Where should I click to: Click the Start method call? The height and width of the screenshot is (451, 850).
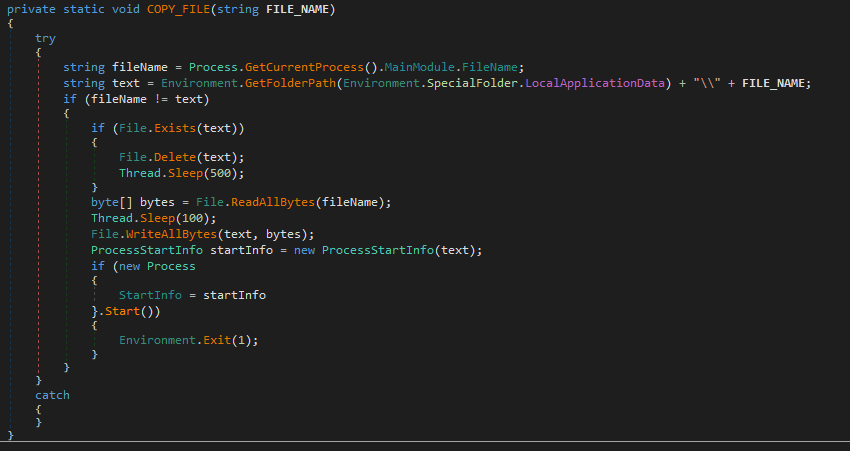(122, 311)
